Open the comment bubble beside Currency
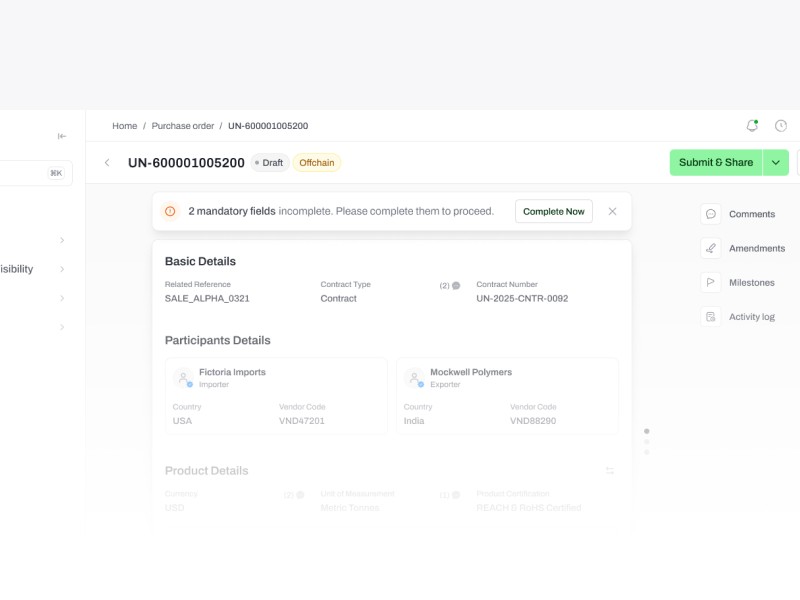The image size is (800, 600). [x=301, y=495]
